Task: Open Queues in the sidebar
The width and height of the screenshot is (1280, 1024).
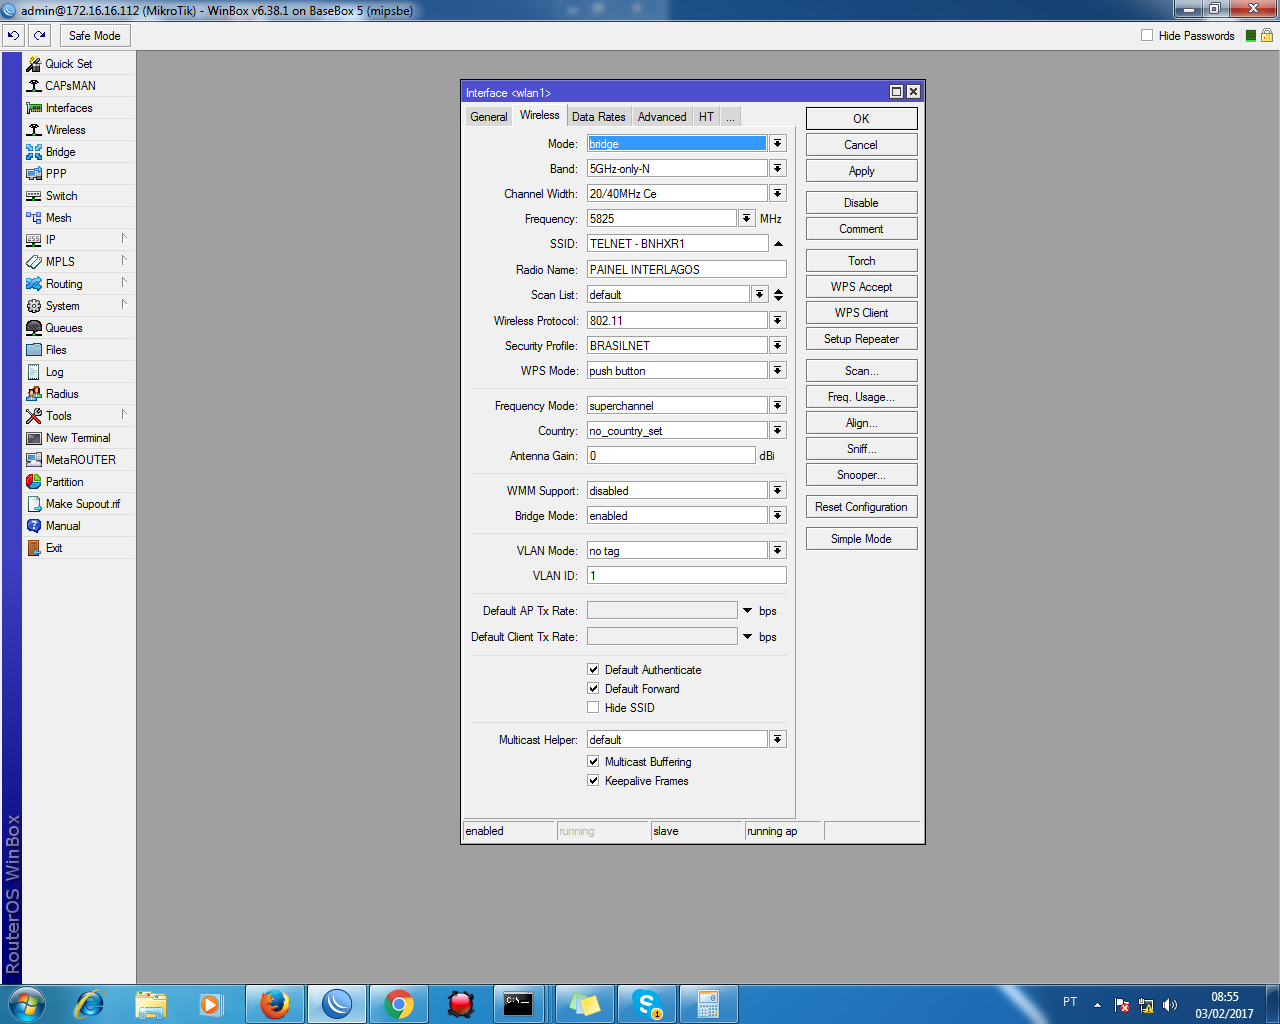Action: [x=64, y=328]
